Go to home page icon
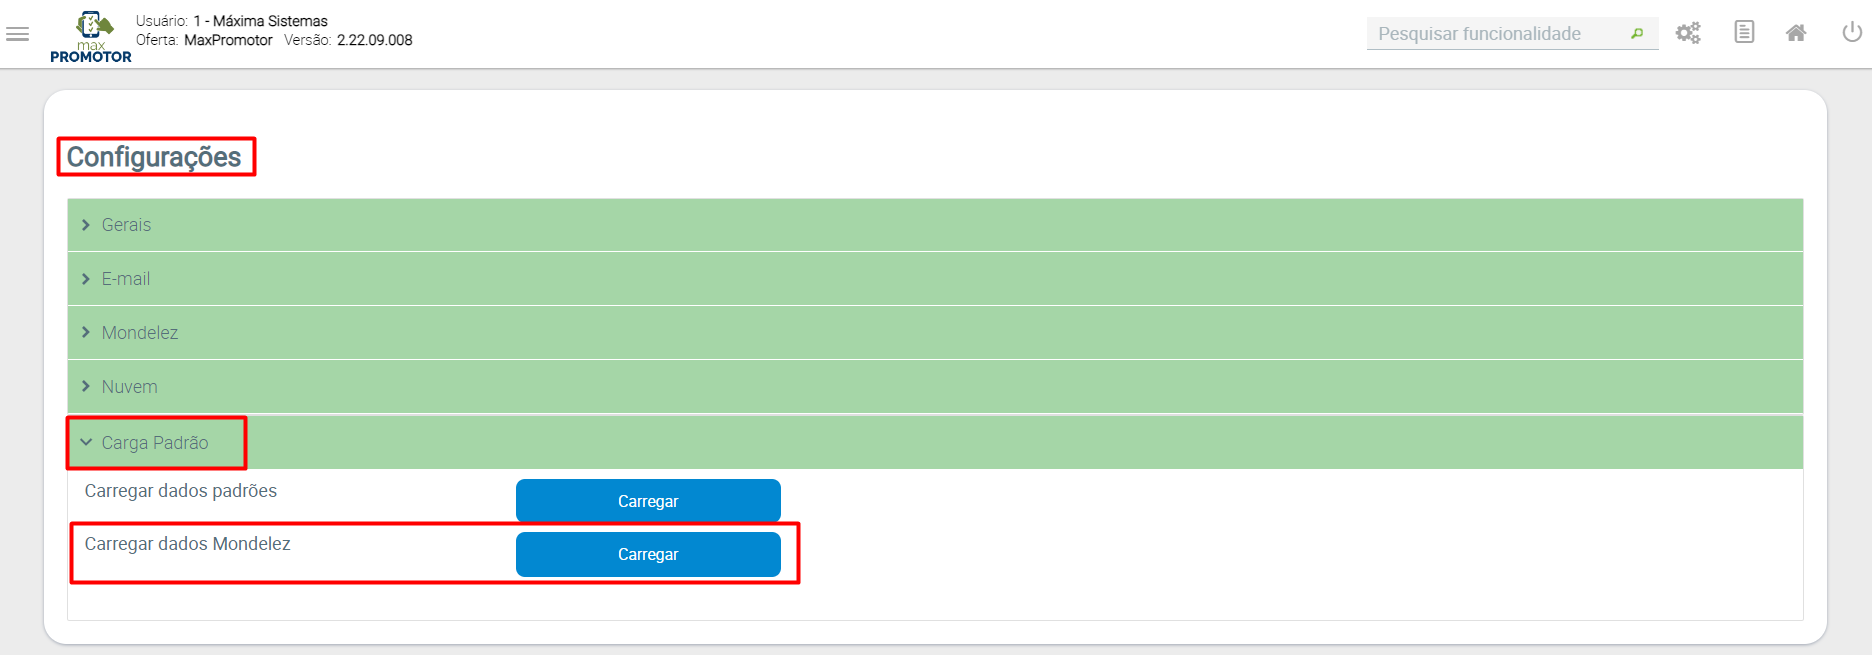Image resolution: width=1872 pixels, height=655 pixels. point(1796,33)
